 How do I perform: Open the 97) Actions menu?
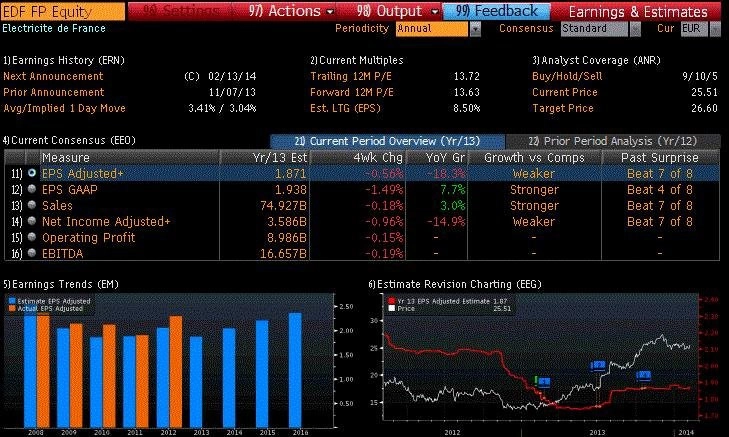tap(291, 11)
